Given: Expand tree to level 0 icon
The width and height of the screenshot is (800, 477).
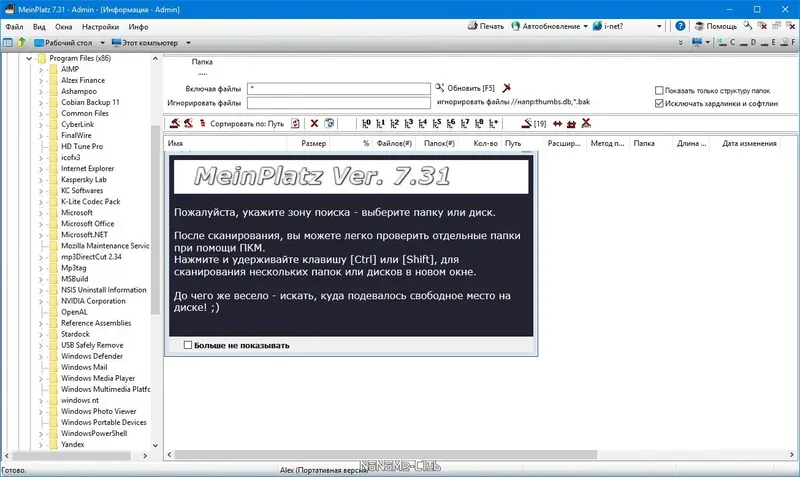Looking at the screenshot, I should coord(366,123).
